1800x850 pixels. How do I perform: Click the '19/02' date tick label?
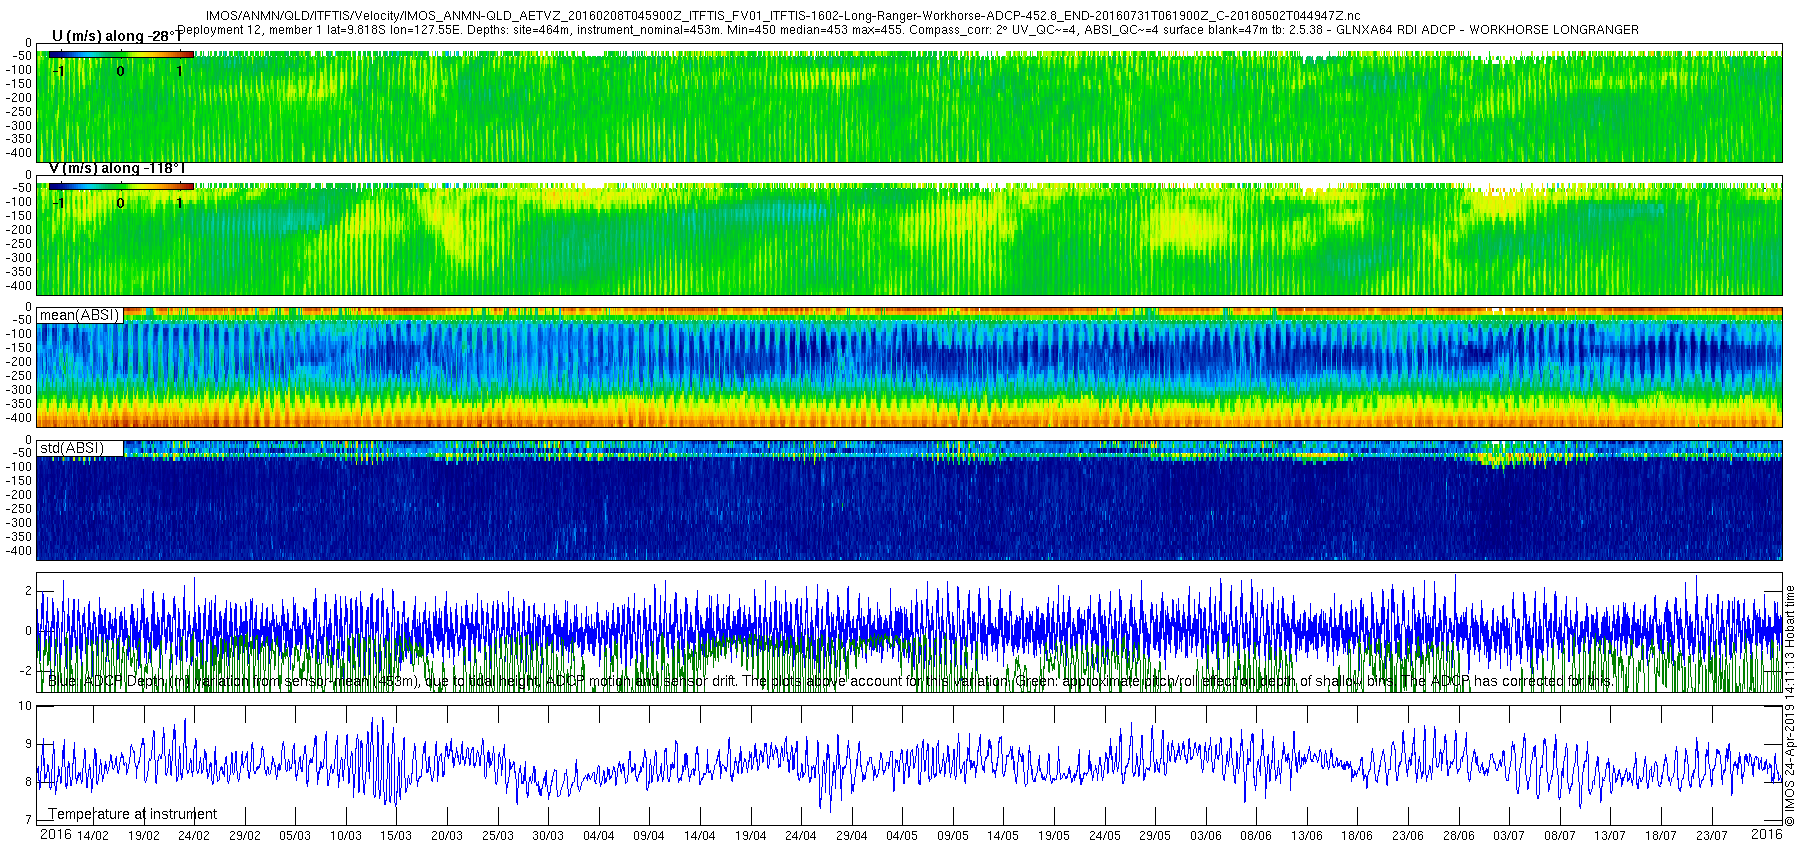click(x=143, y=836)
